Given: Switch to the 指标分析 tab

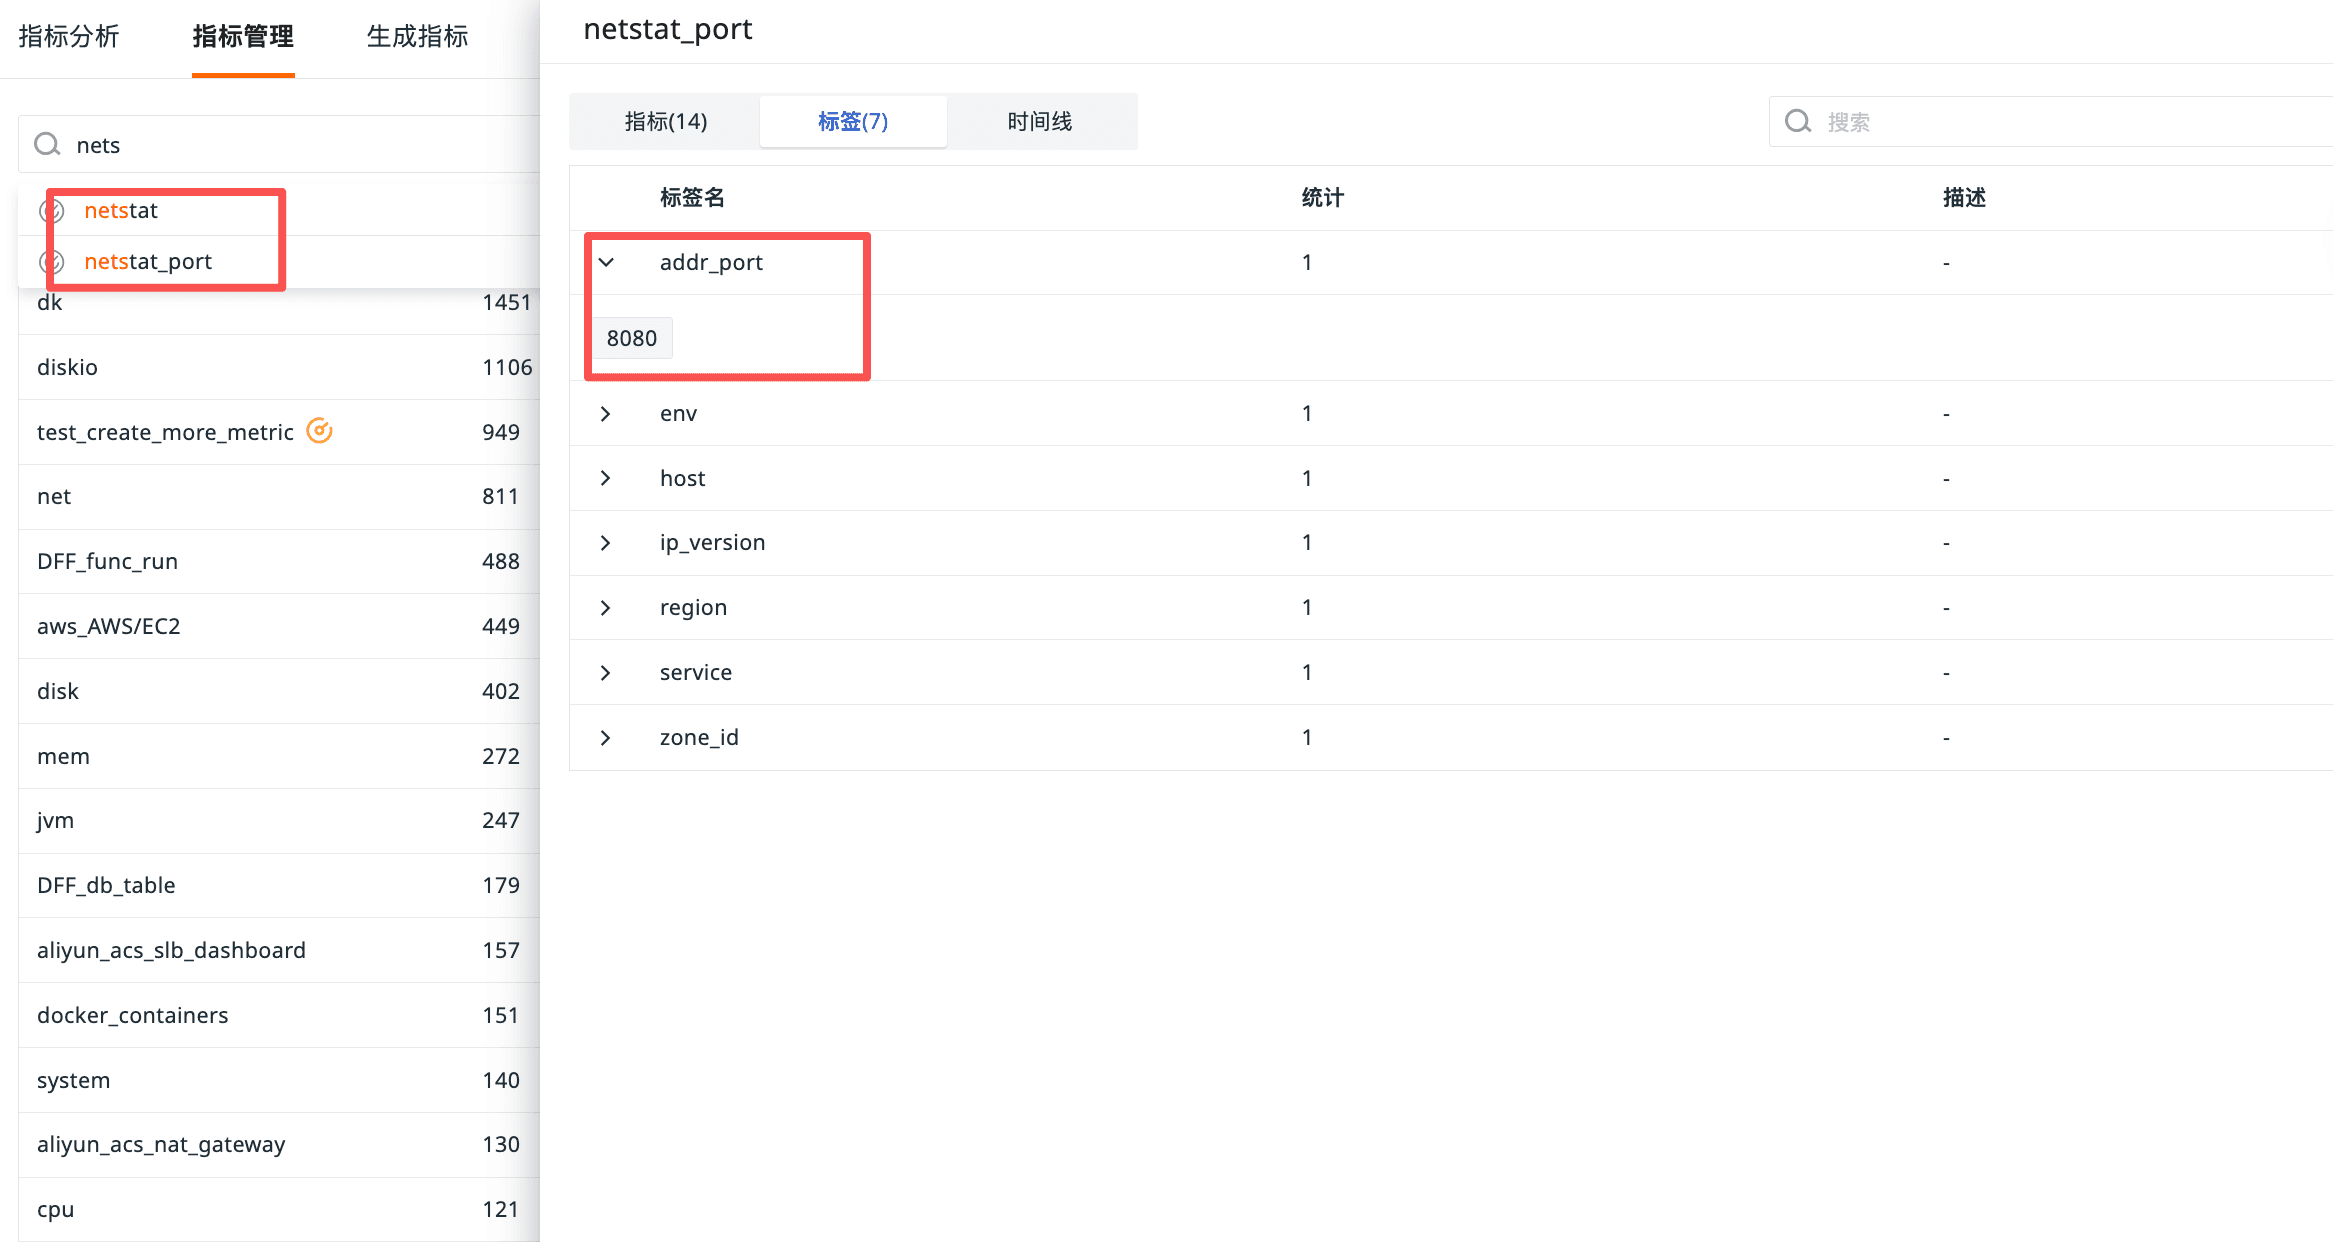Looking at the screenshot, I should tap(69, 37).
